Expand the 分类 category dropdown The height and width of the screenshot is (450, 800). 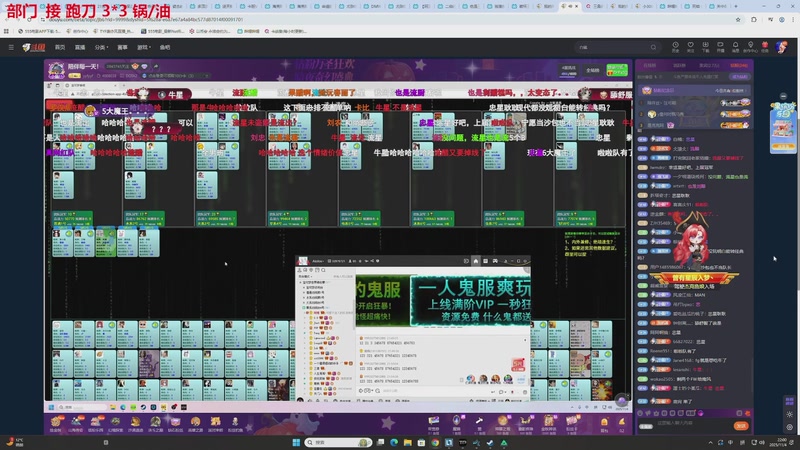click(x=101, y=47)
